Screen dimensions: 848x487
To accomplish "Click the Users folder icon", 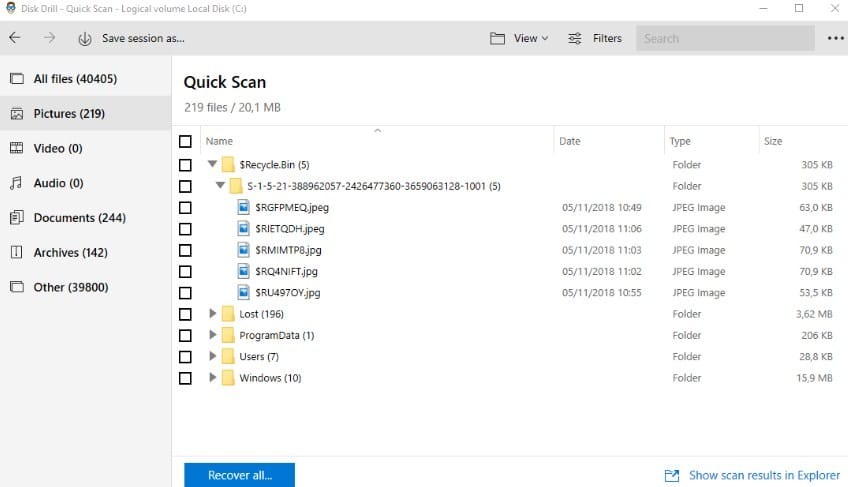I will [x=228, y=357].
